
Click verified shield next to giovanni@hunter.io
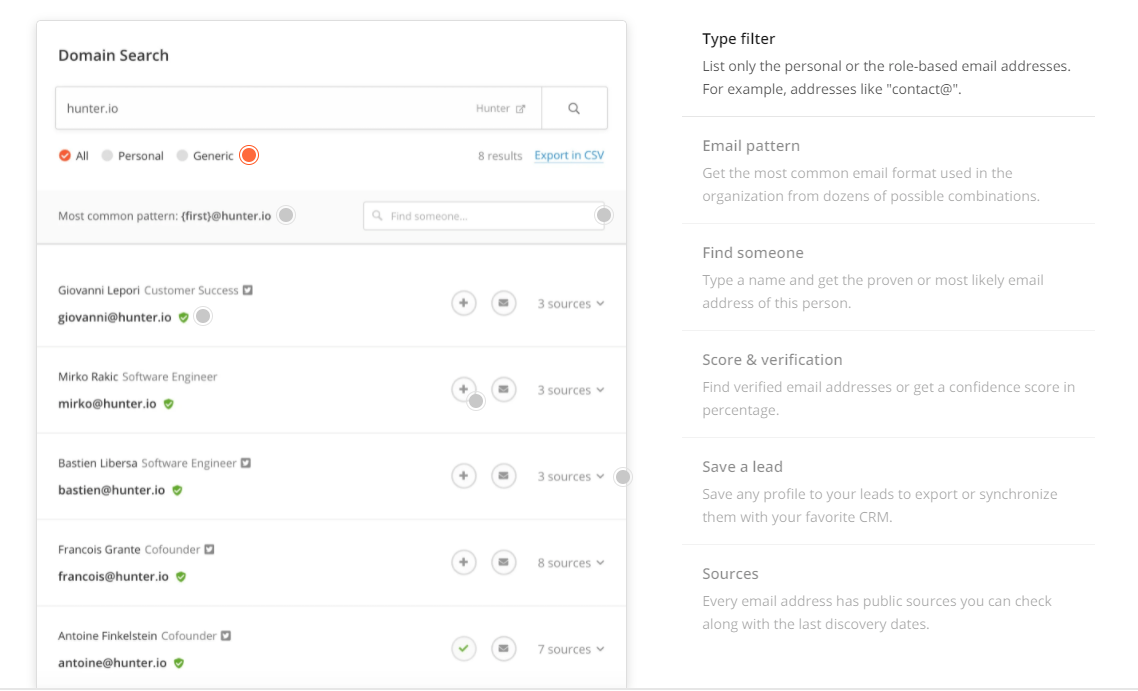click(x=184, y=317)
